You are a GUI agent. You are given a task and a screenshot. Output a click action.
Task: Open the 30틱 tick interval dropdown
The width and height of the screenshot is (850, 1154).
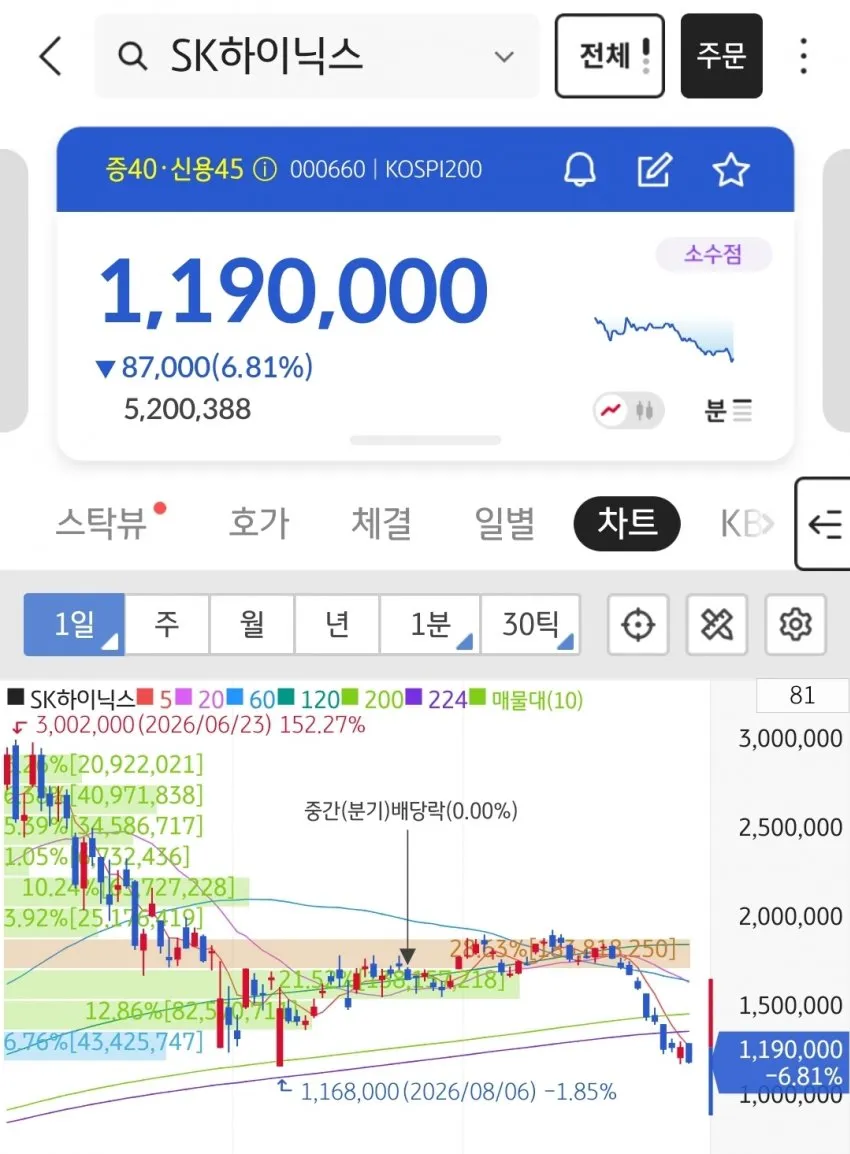pos(531,625)
